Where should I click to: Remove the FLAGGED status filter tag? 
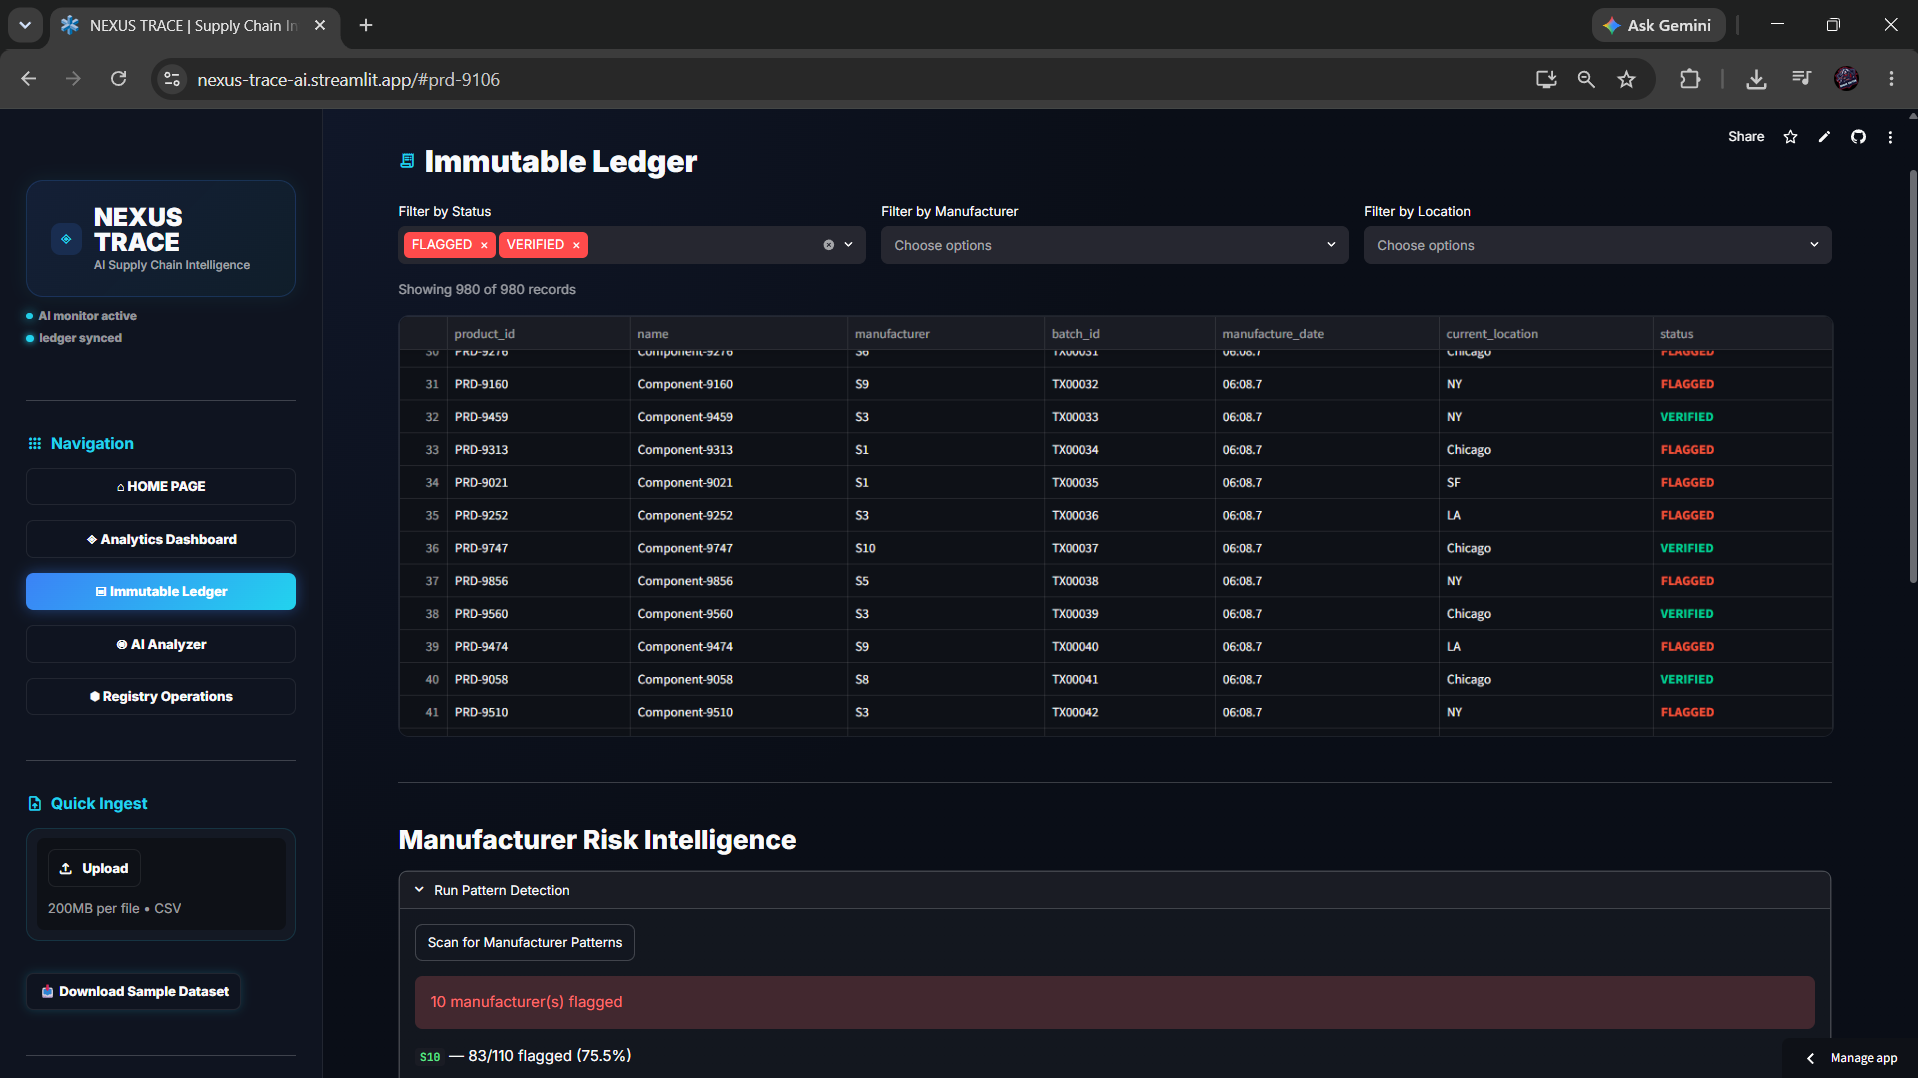(x=484, y=245)
